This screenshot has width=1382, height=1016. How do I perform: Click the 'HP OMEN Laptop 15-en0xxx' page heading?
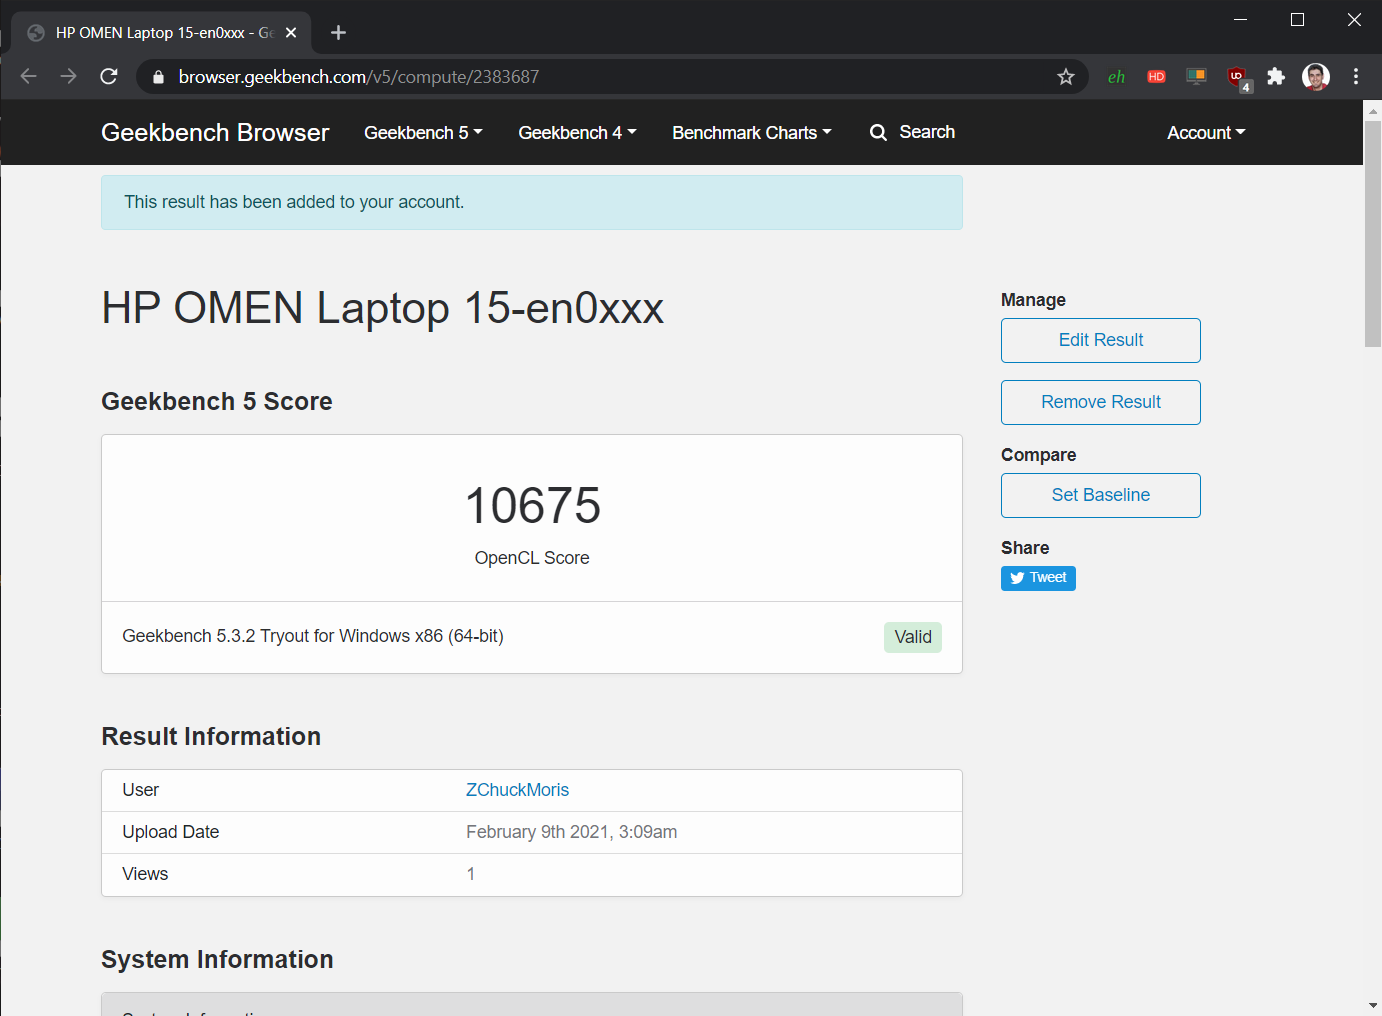pyautogui.click(x=383, y=308)
